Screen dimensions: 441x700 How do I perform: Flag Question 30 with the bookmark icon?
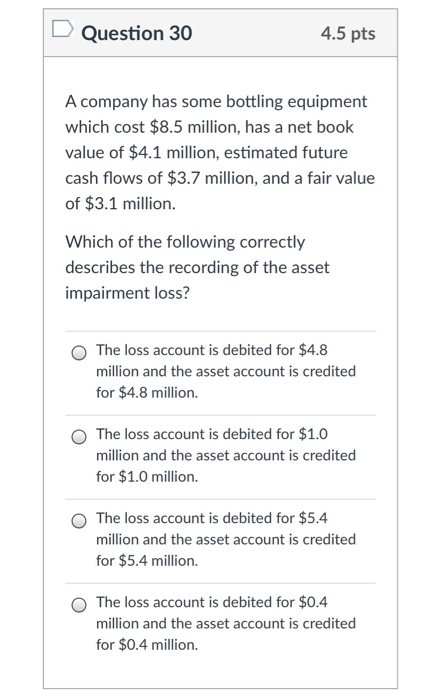pos(62,29)
